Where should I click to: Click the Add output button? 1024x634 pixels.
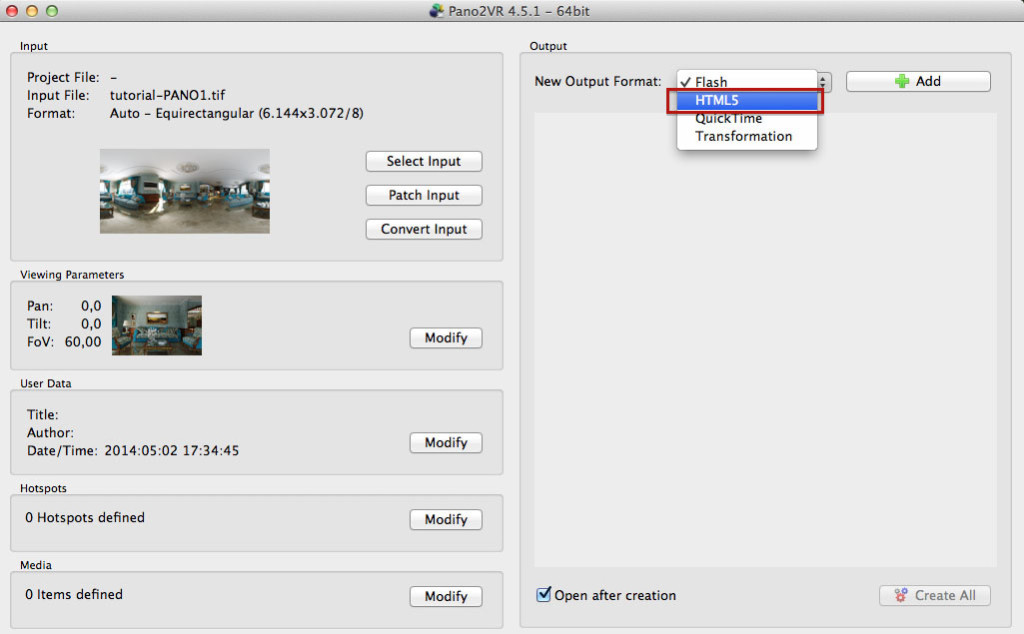point(918,81)
